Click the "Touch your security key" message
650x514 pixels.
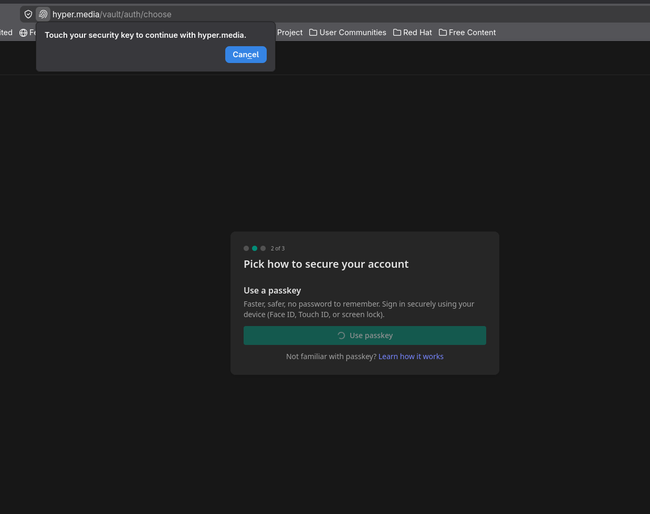[145, 35]
